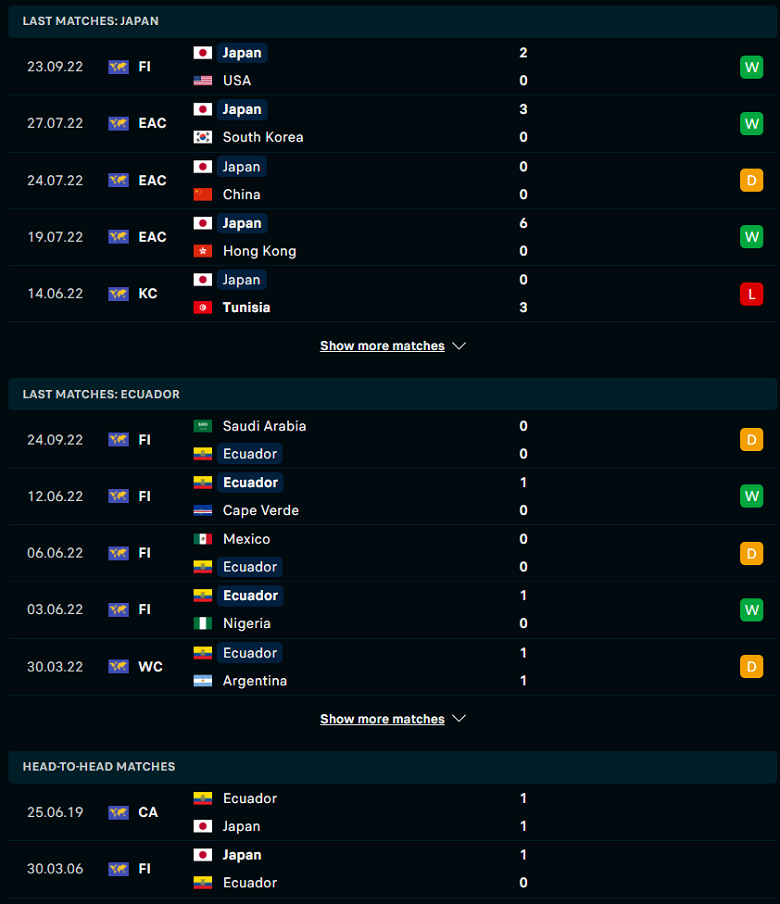
Task: Show more matches under Ecuador section
Action: pyautogui.click(x=382, y=719)
